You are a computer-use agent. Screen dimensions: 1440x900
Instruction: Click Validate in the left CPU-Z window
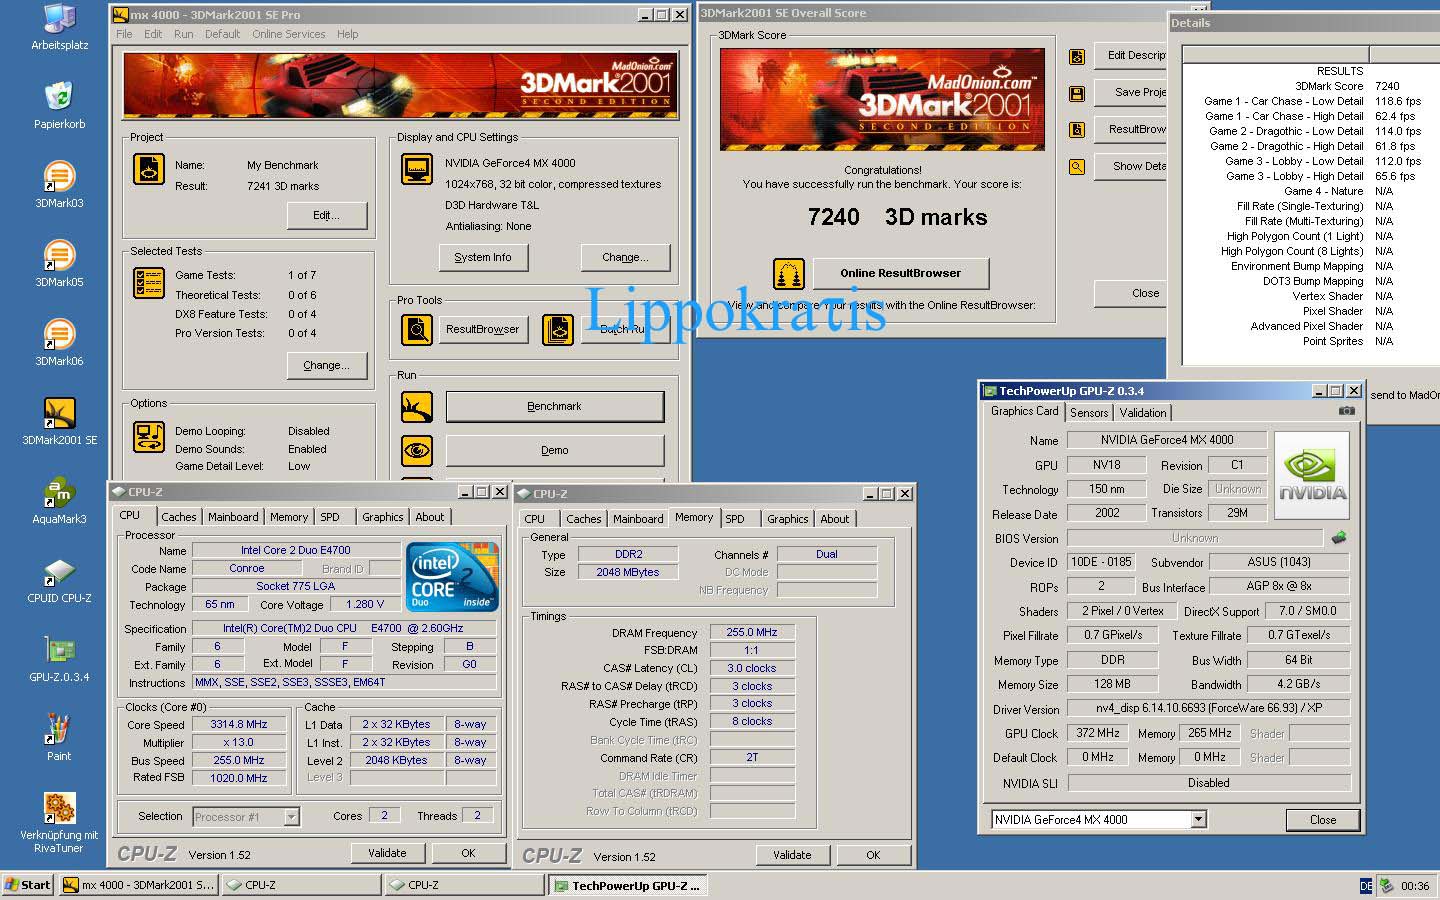coord(387,854)
